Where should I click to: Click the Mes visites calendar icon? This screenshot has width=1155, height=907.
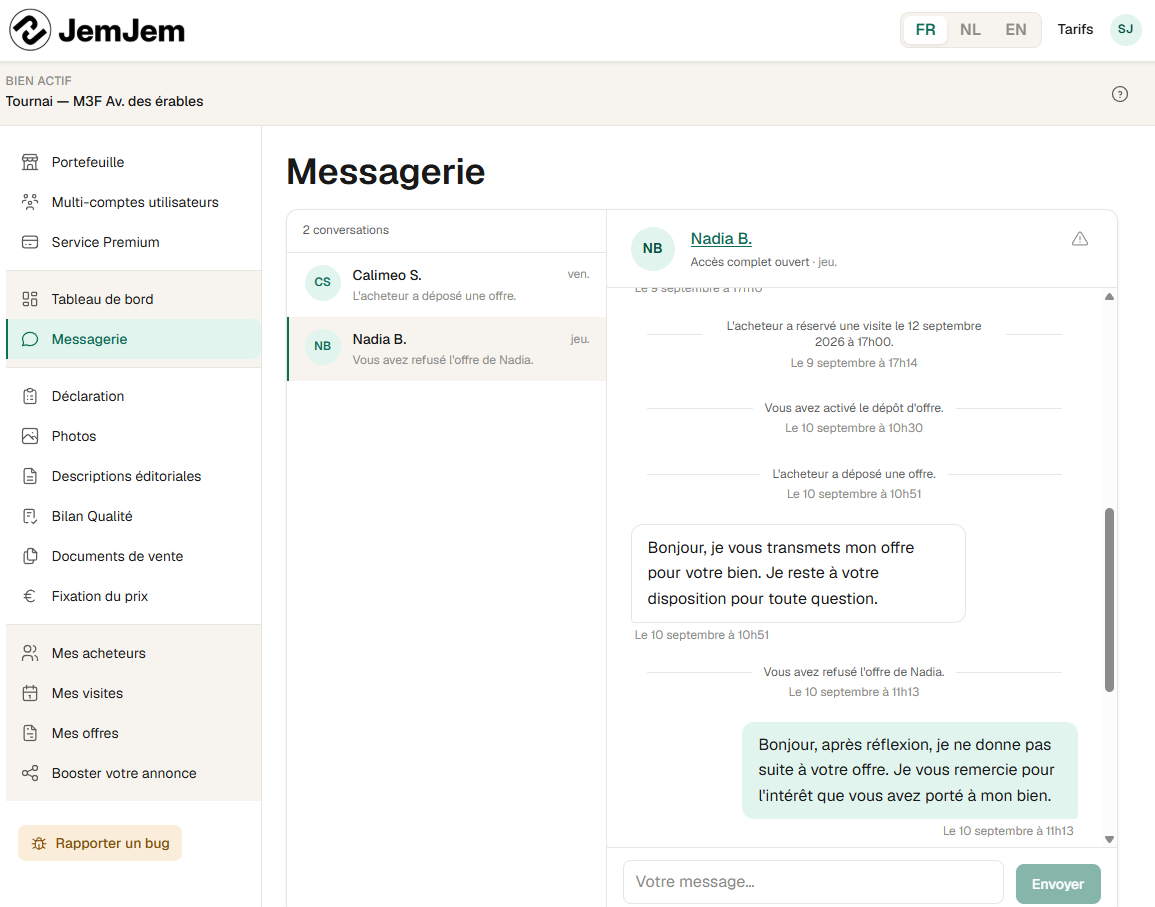[29, 693]
